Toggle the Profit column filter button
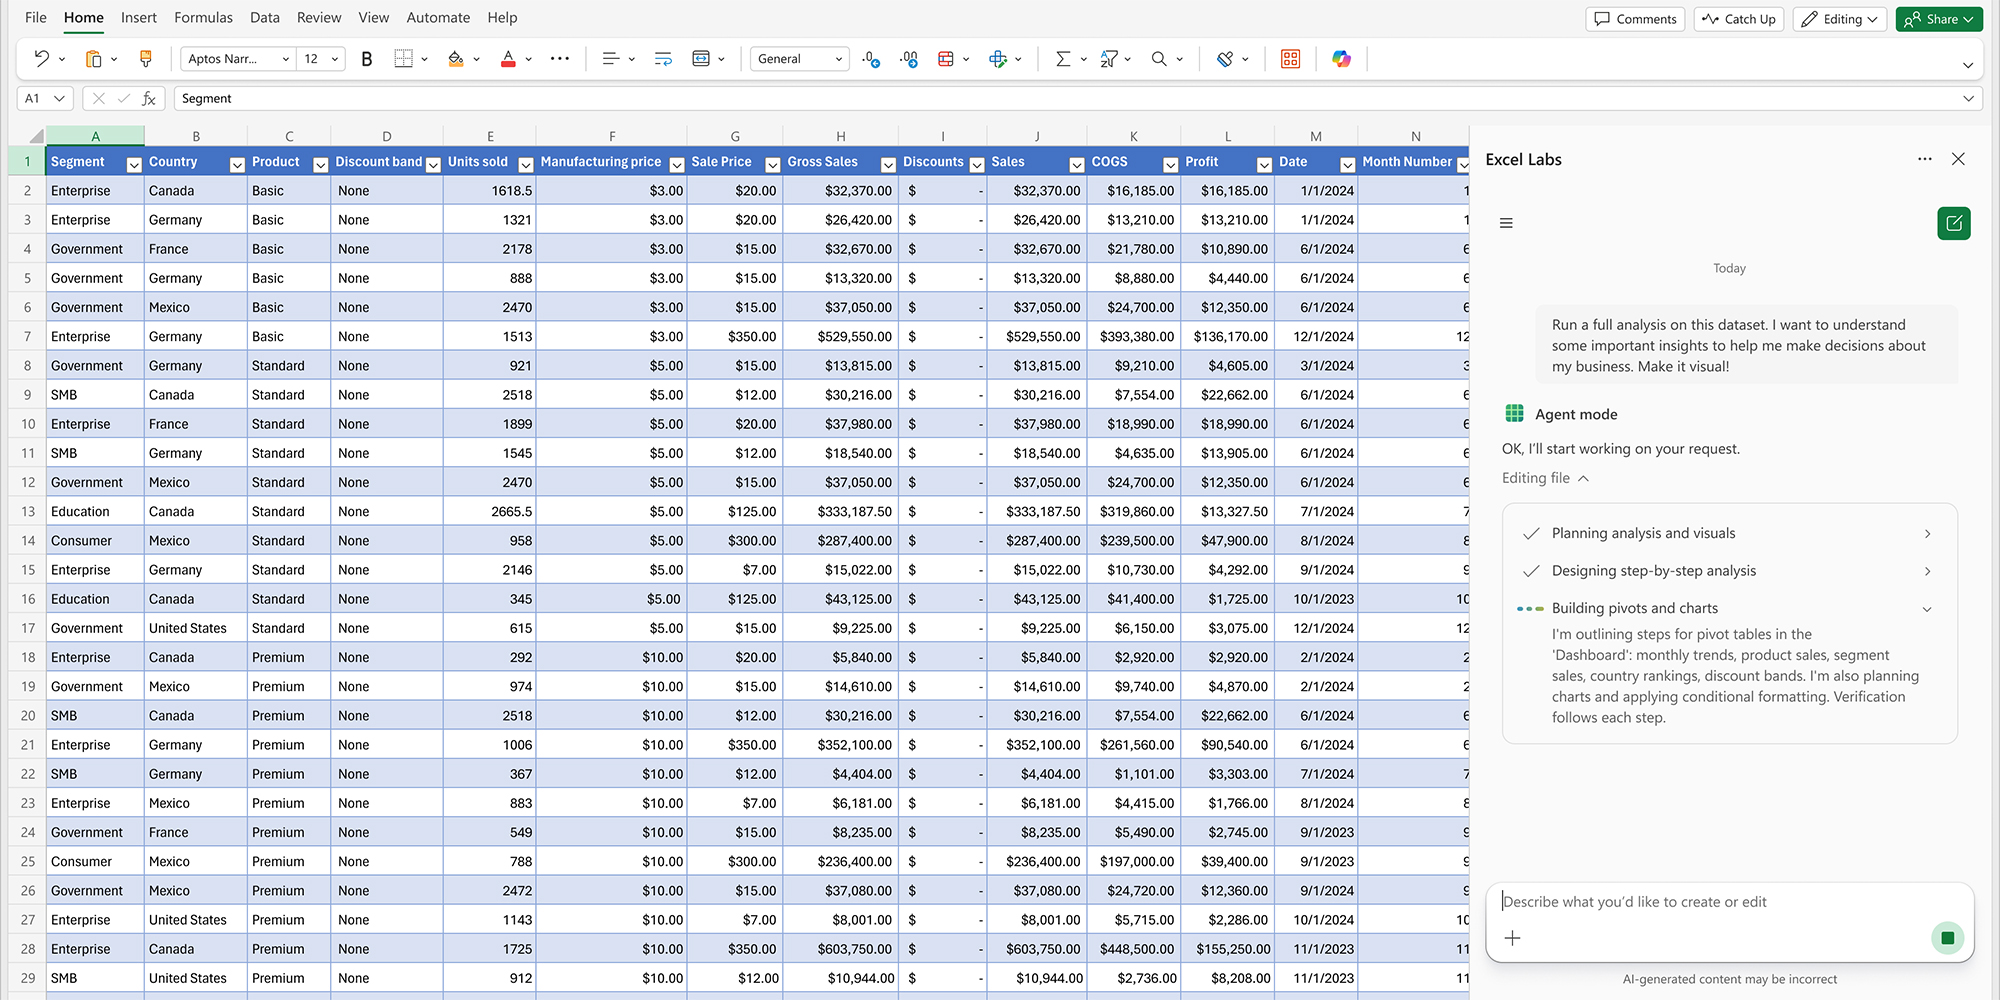Screen dimensions: 2000x1000 [1264, 164]
